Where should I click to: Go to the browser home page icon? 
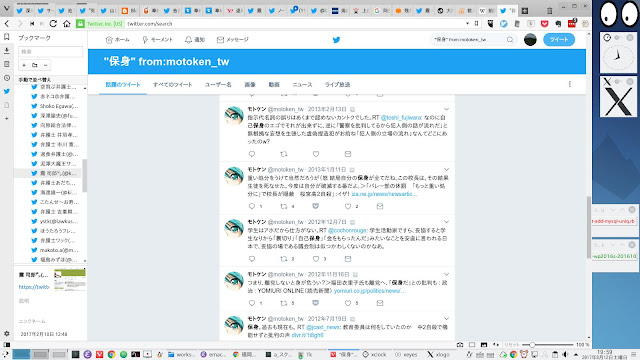[x=67, y=24]
